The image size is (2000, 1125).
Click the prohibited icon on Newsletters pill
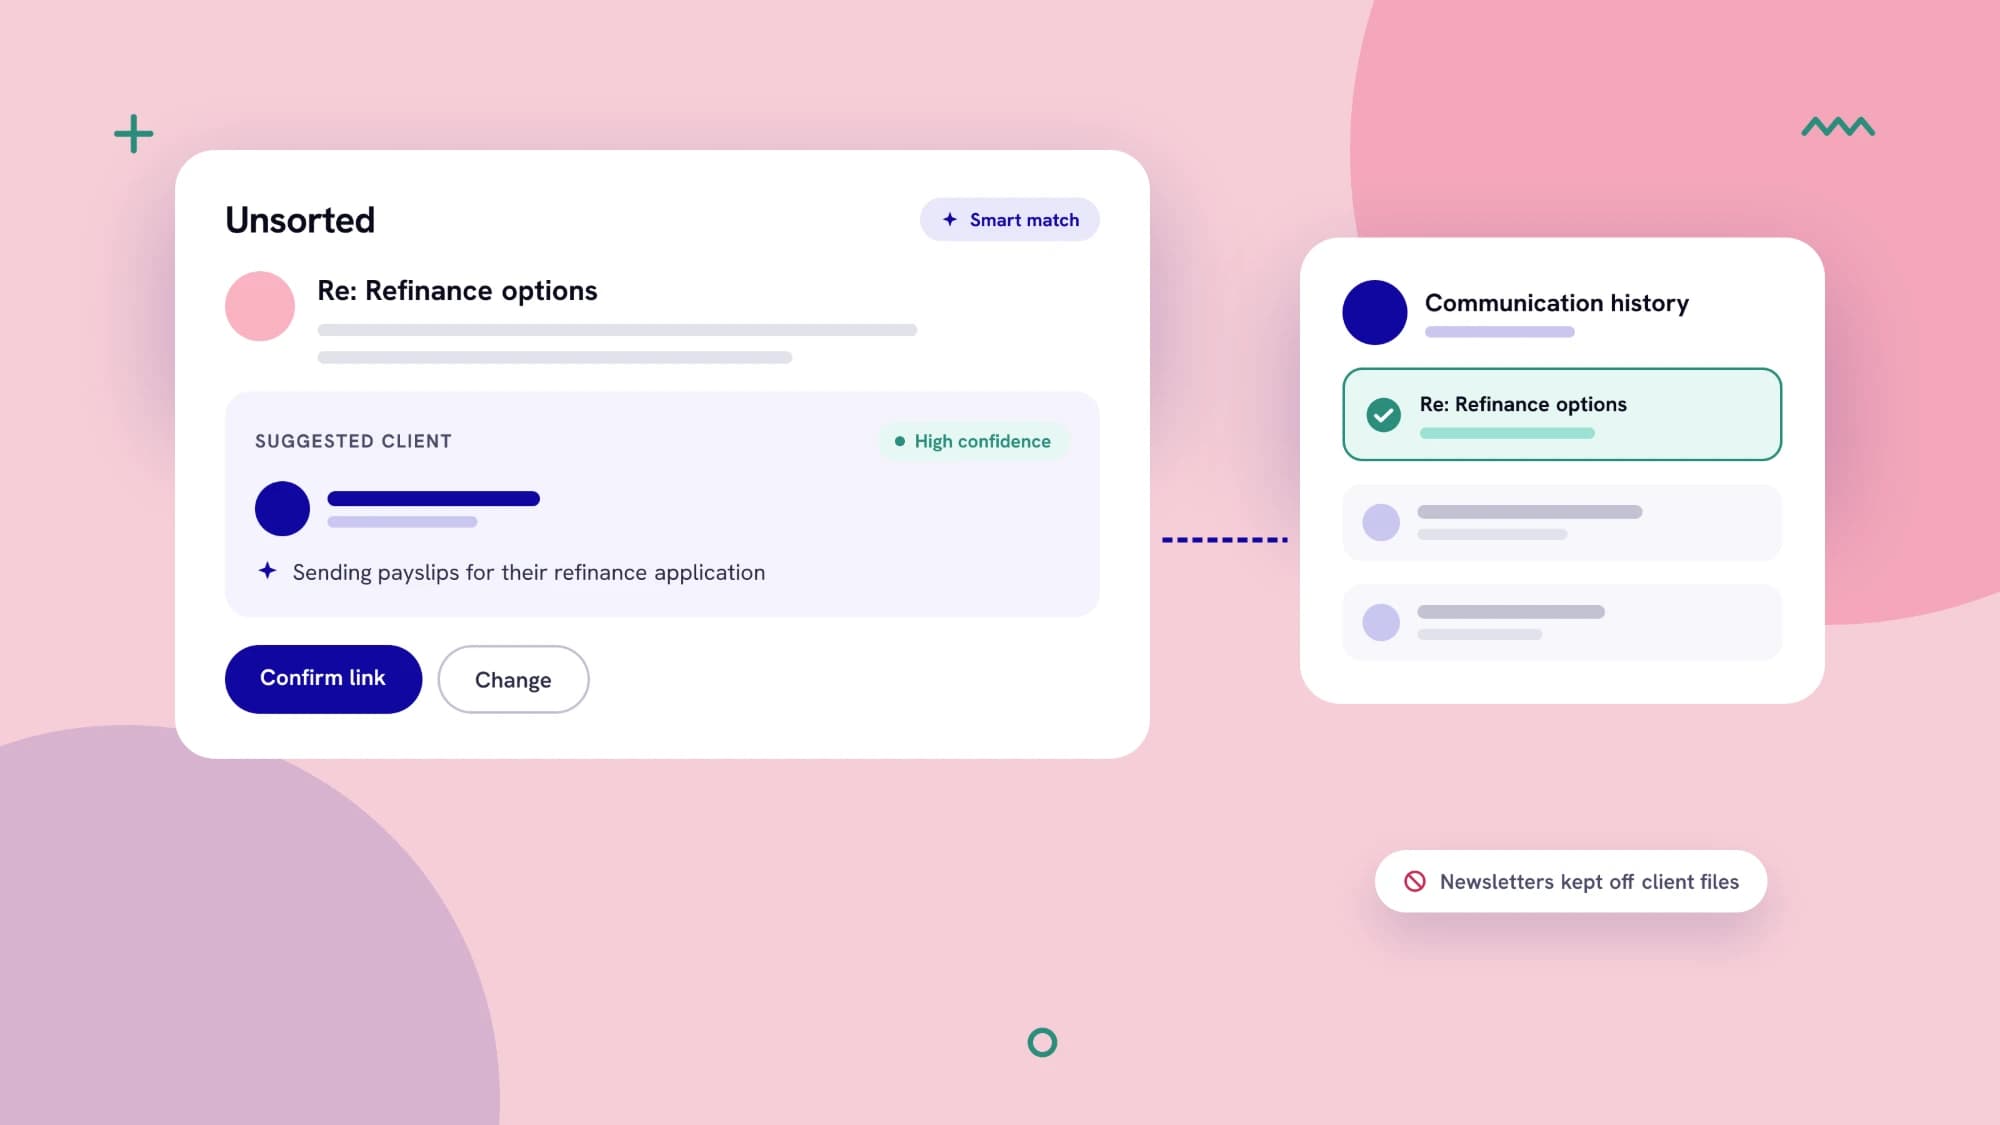[x=1414, y=881]
